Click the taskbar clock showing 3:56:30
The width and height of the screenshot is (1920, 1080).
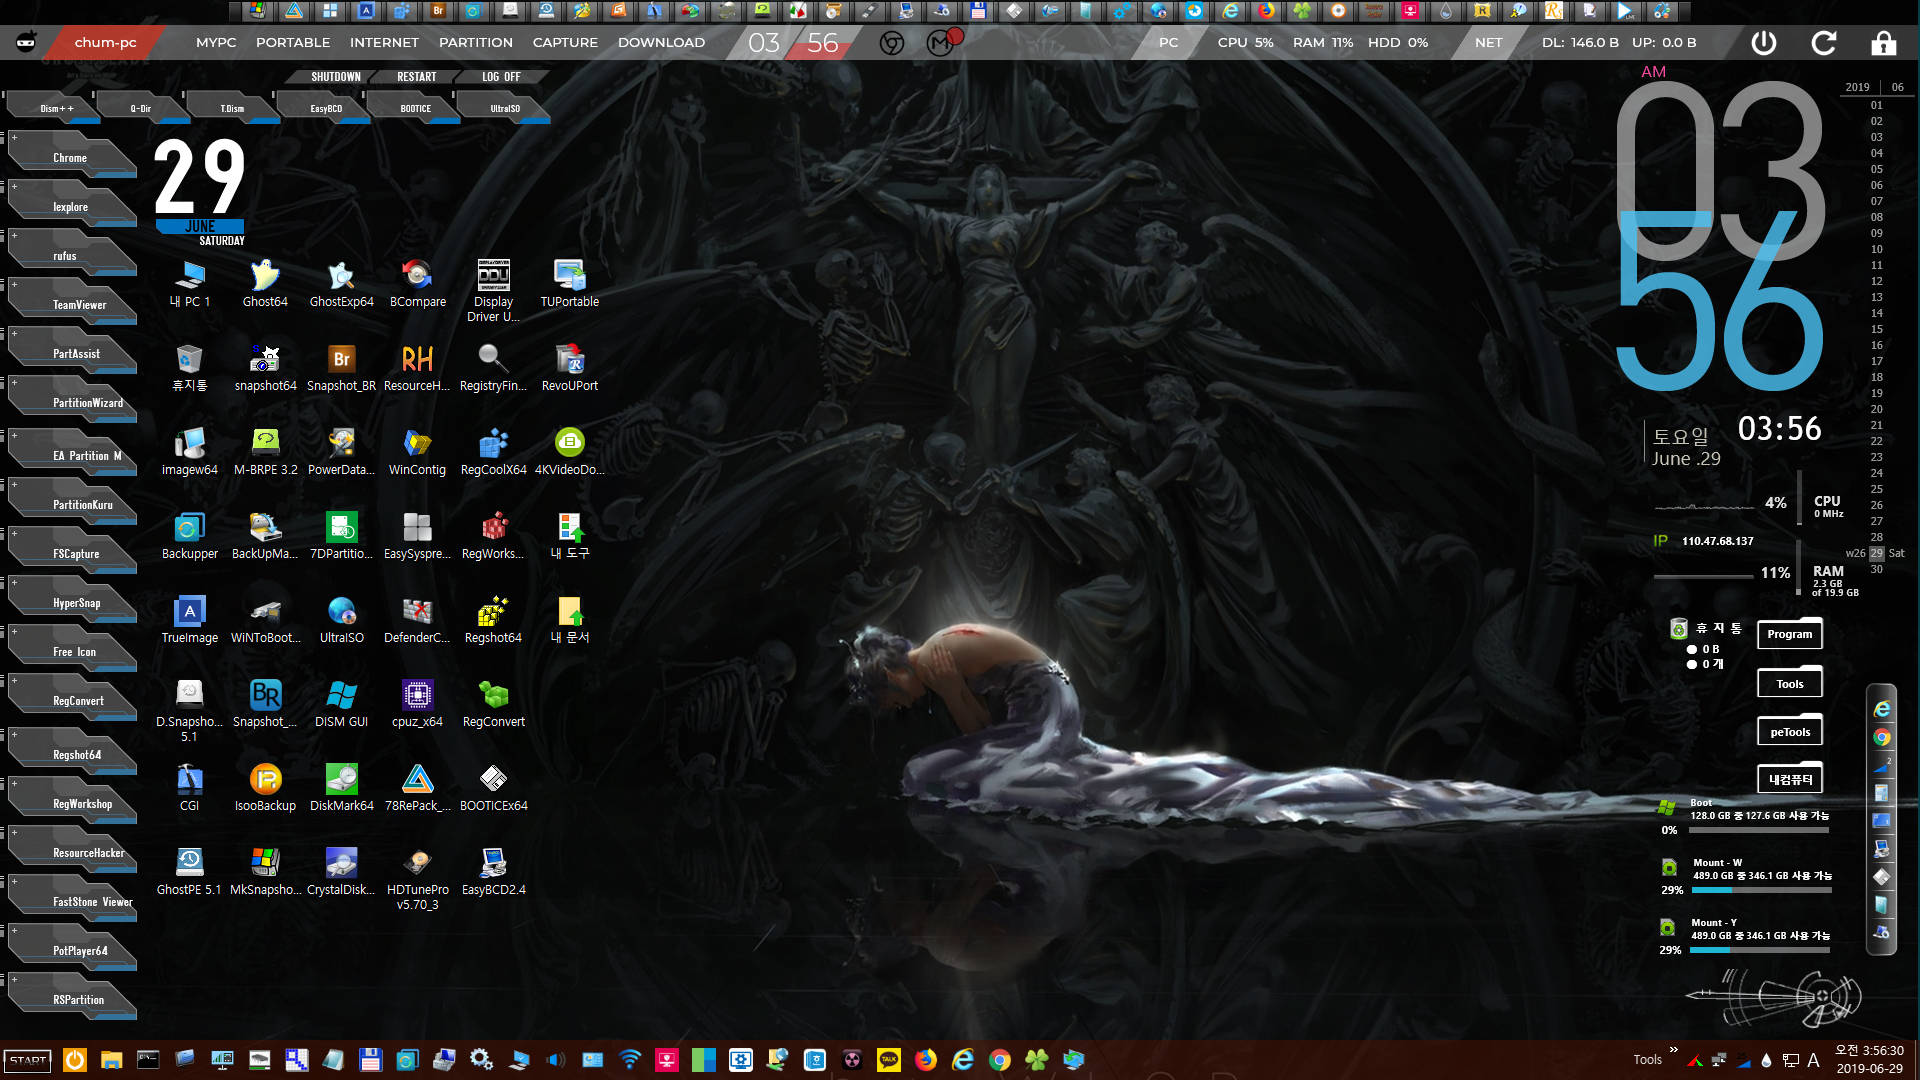(x=1869, y=1051)
